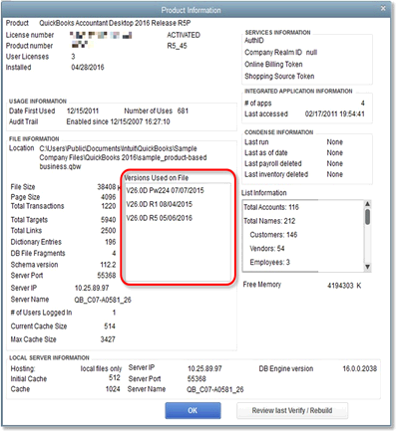Image resolution: width=396 pixels, height=431 pixels.
Task: Click the Last inventory deleted None value
Action: (x=335, y=174)
